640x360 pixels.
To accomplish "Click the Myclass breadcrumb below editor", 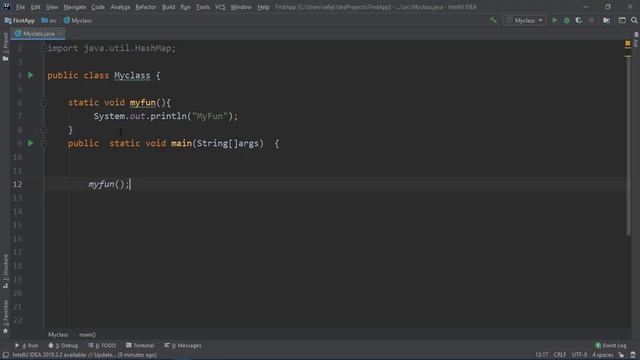I will 58,335.
